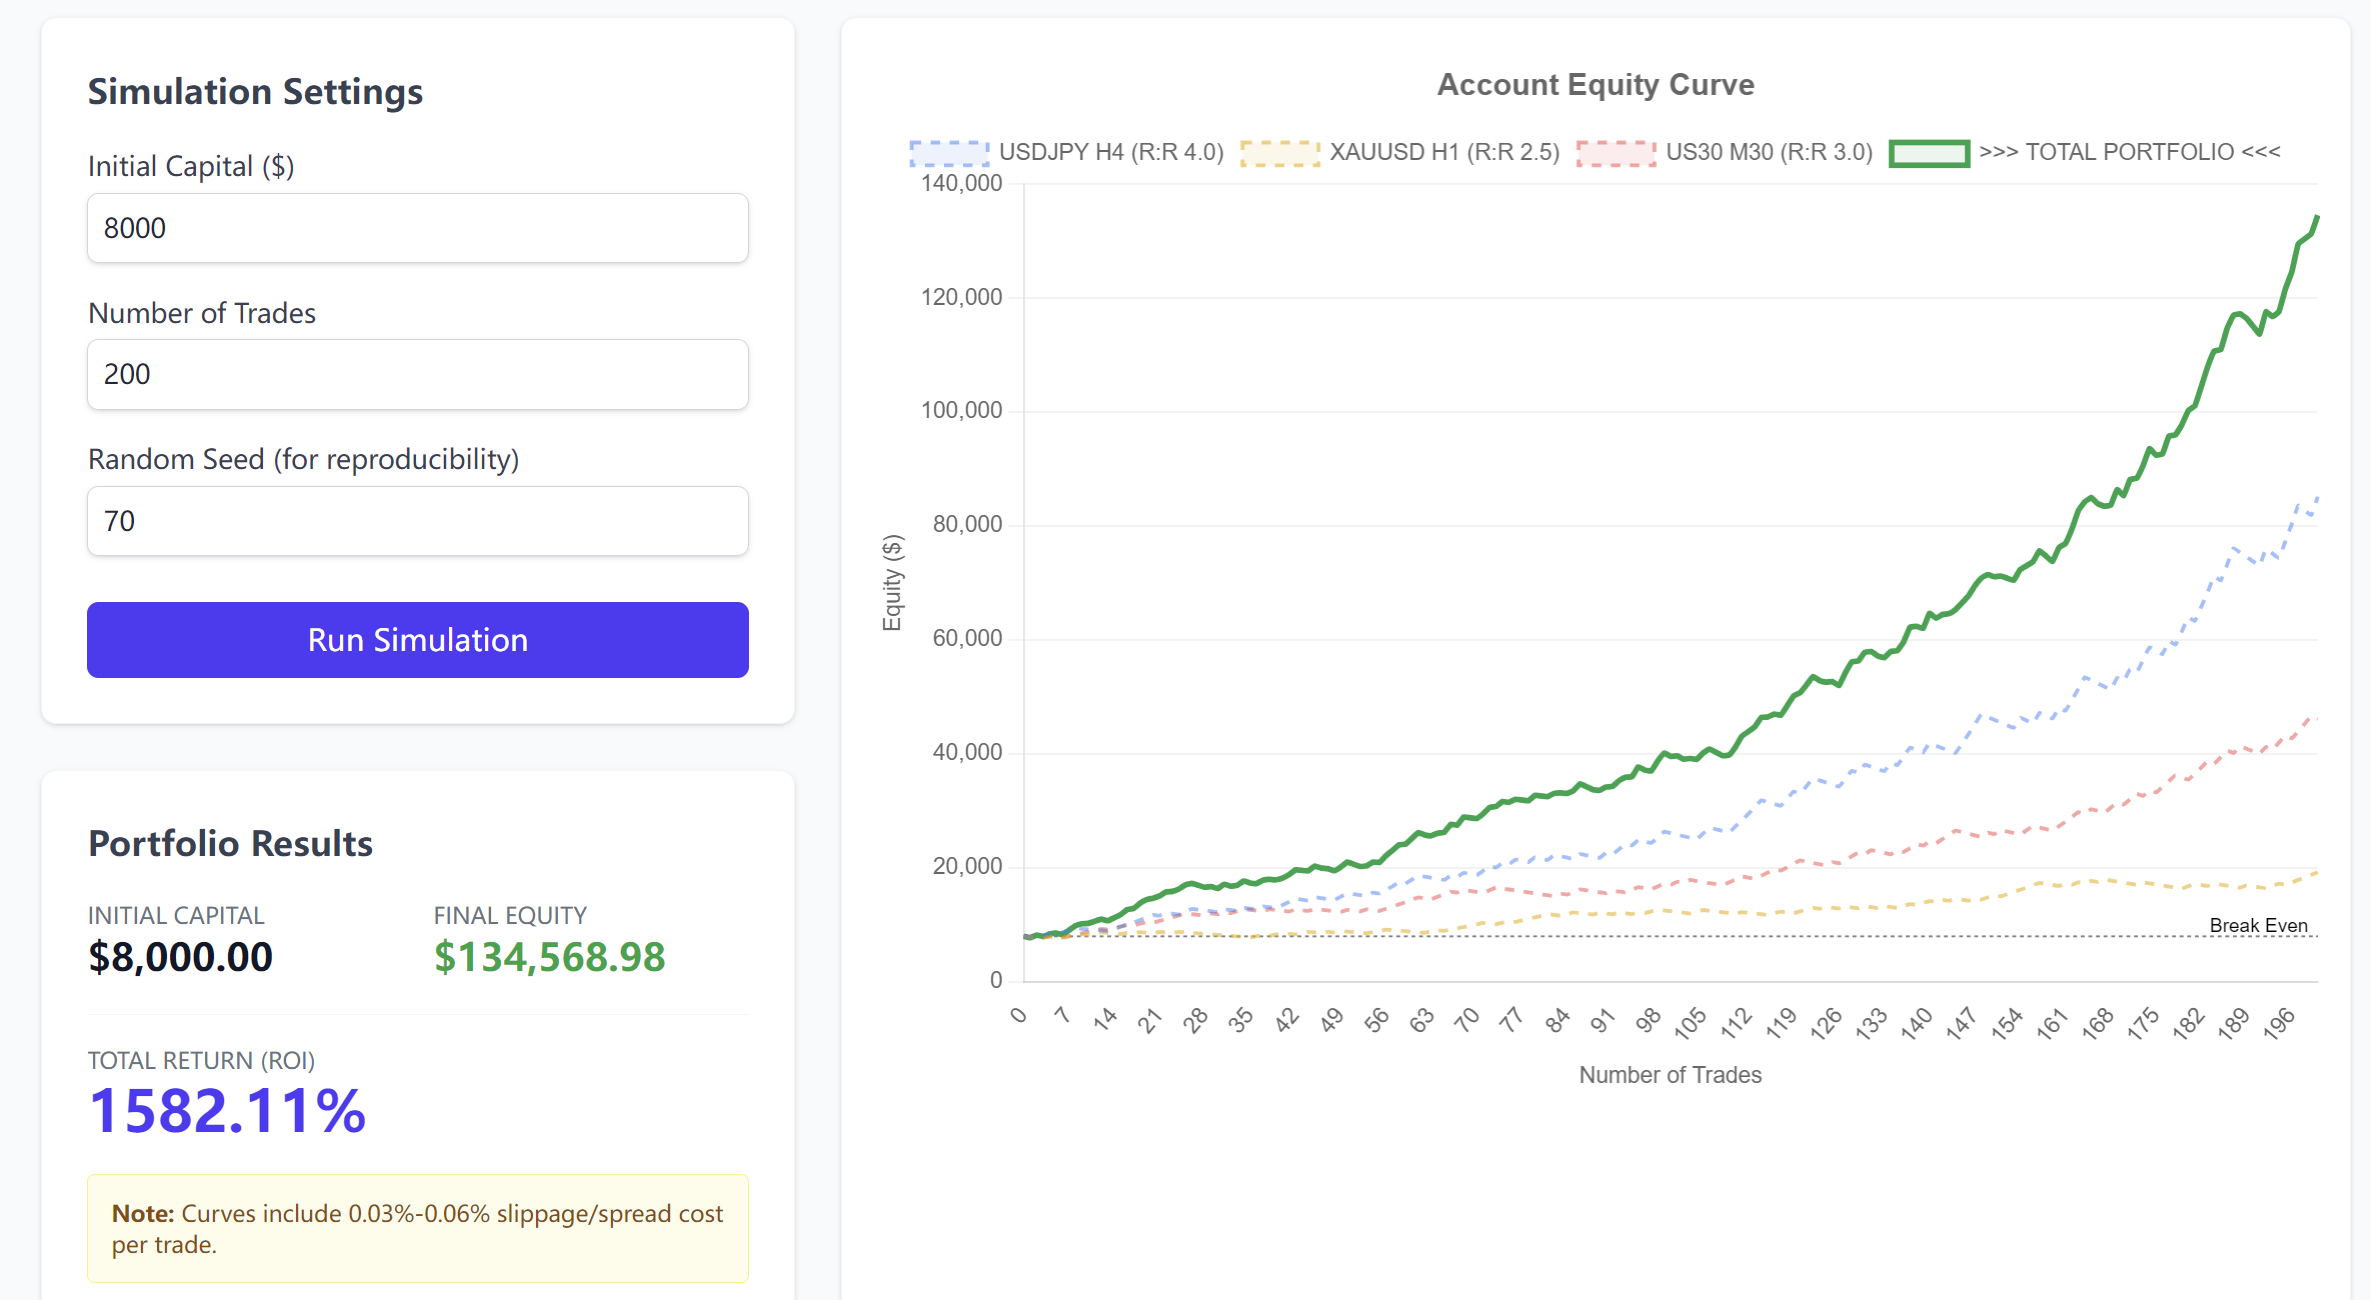Screen dimensions: 2371x1300
Task: Click the green portfolio curve end peak
Action: [2316, 218]
